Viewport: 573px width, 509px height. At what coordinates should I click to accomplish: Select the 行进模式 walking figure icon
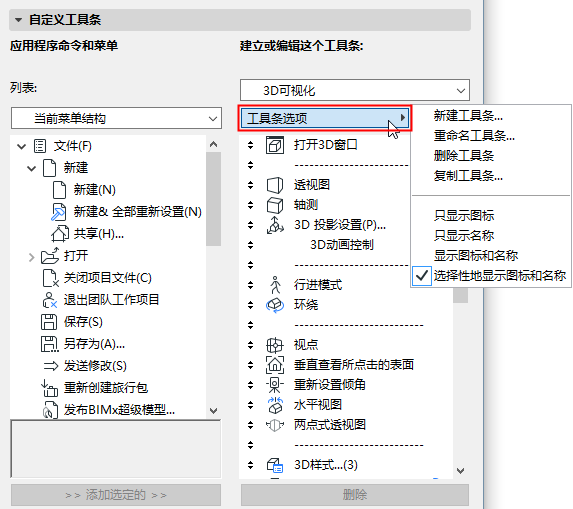[x=275, y=285]
